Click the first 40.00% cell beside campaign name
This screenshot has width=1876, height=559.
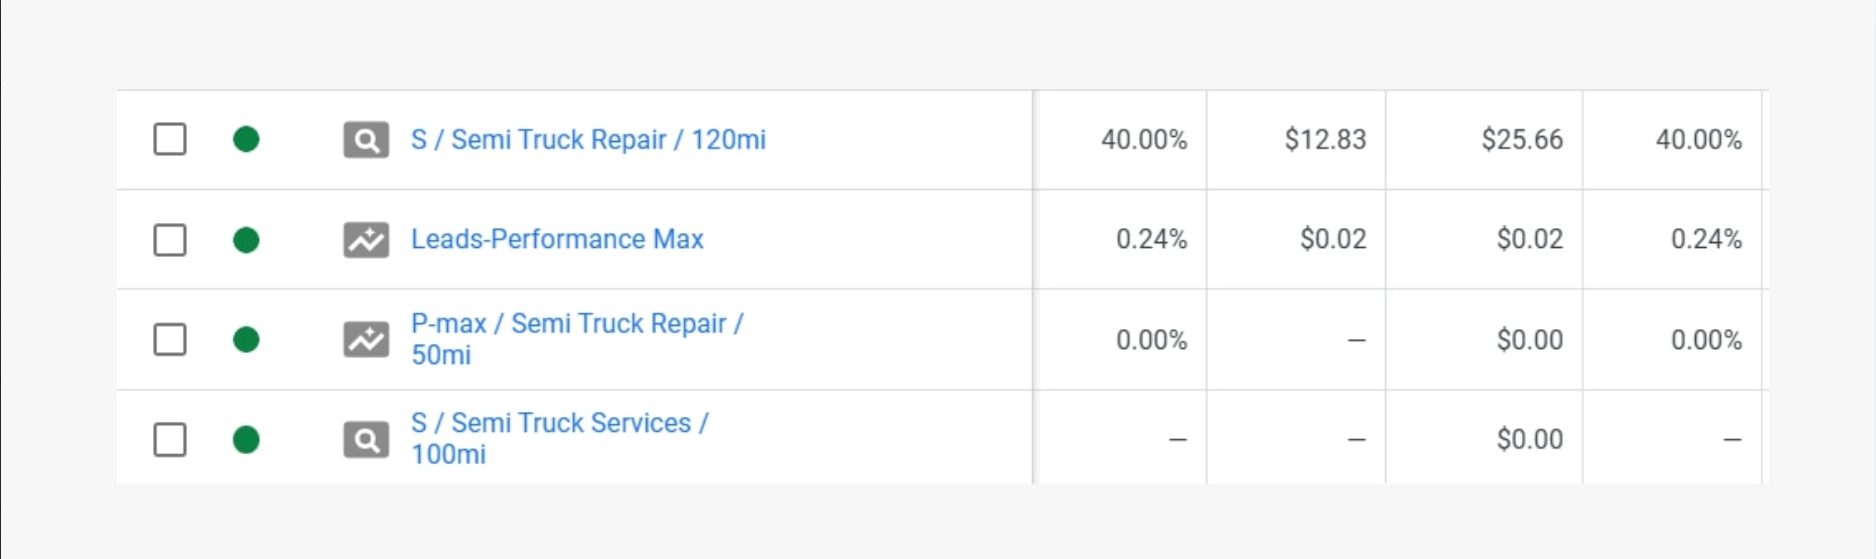[x=1144, y=140]
